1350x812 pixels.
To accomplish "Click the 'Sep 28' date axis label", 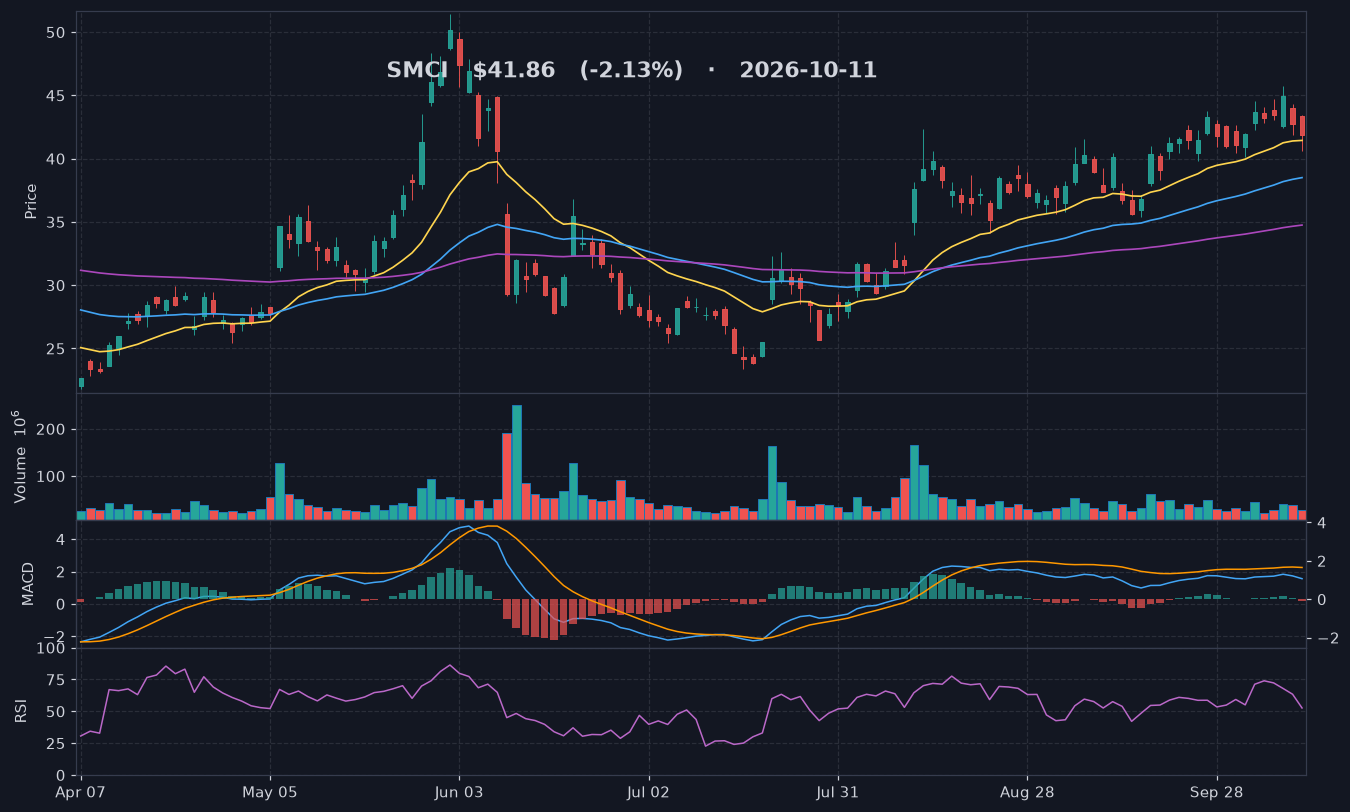I will coord(1217,792).
